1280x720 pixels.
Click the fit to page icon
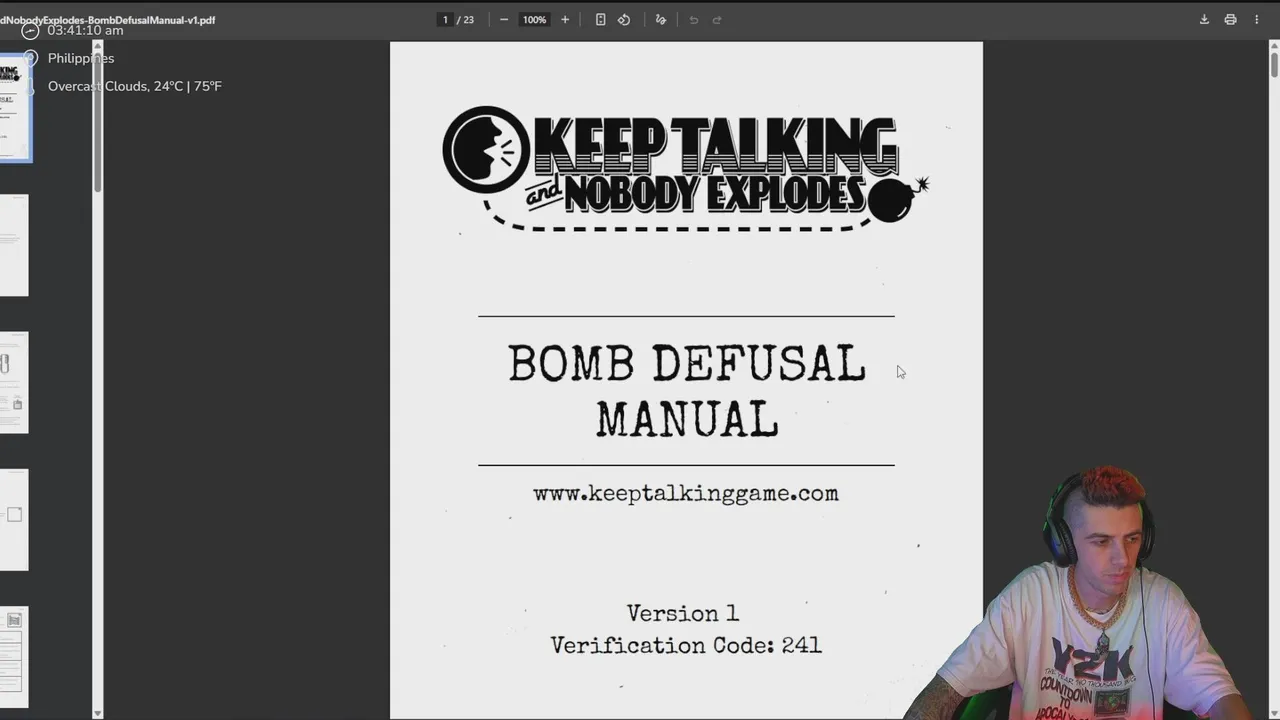tap(600, 20)
